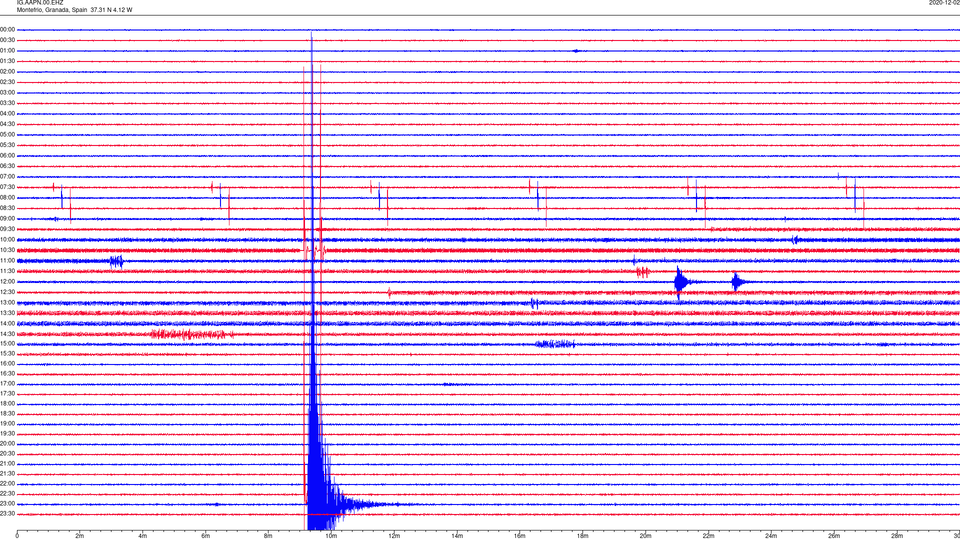The height and width of the screenshot is (540, 960).
Task: Click the 14:00 time row label
Action: (7, 323)
